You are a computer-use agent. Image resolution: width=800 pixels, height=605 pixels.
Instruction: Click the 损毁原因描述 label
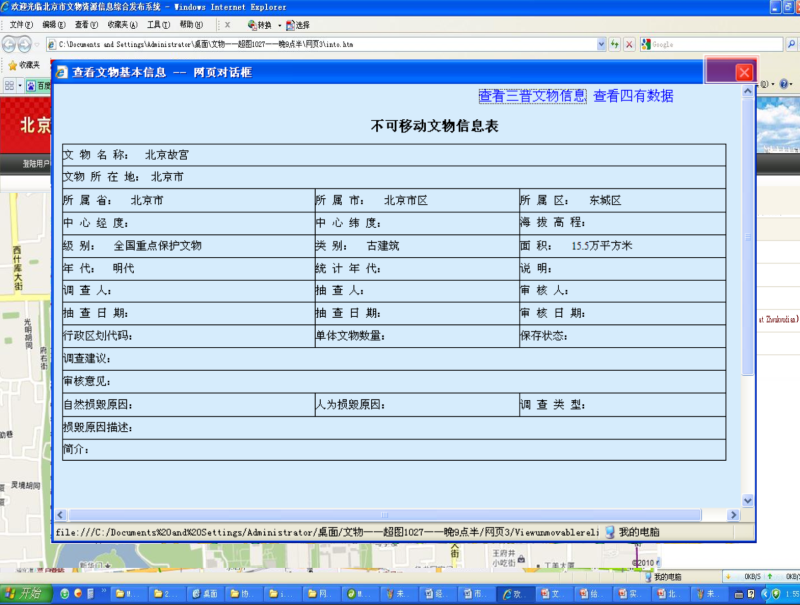coord(97,427)
